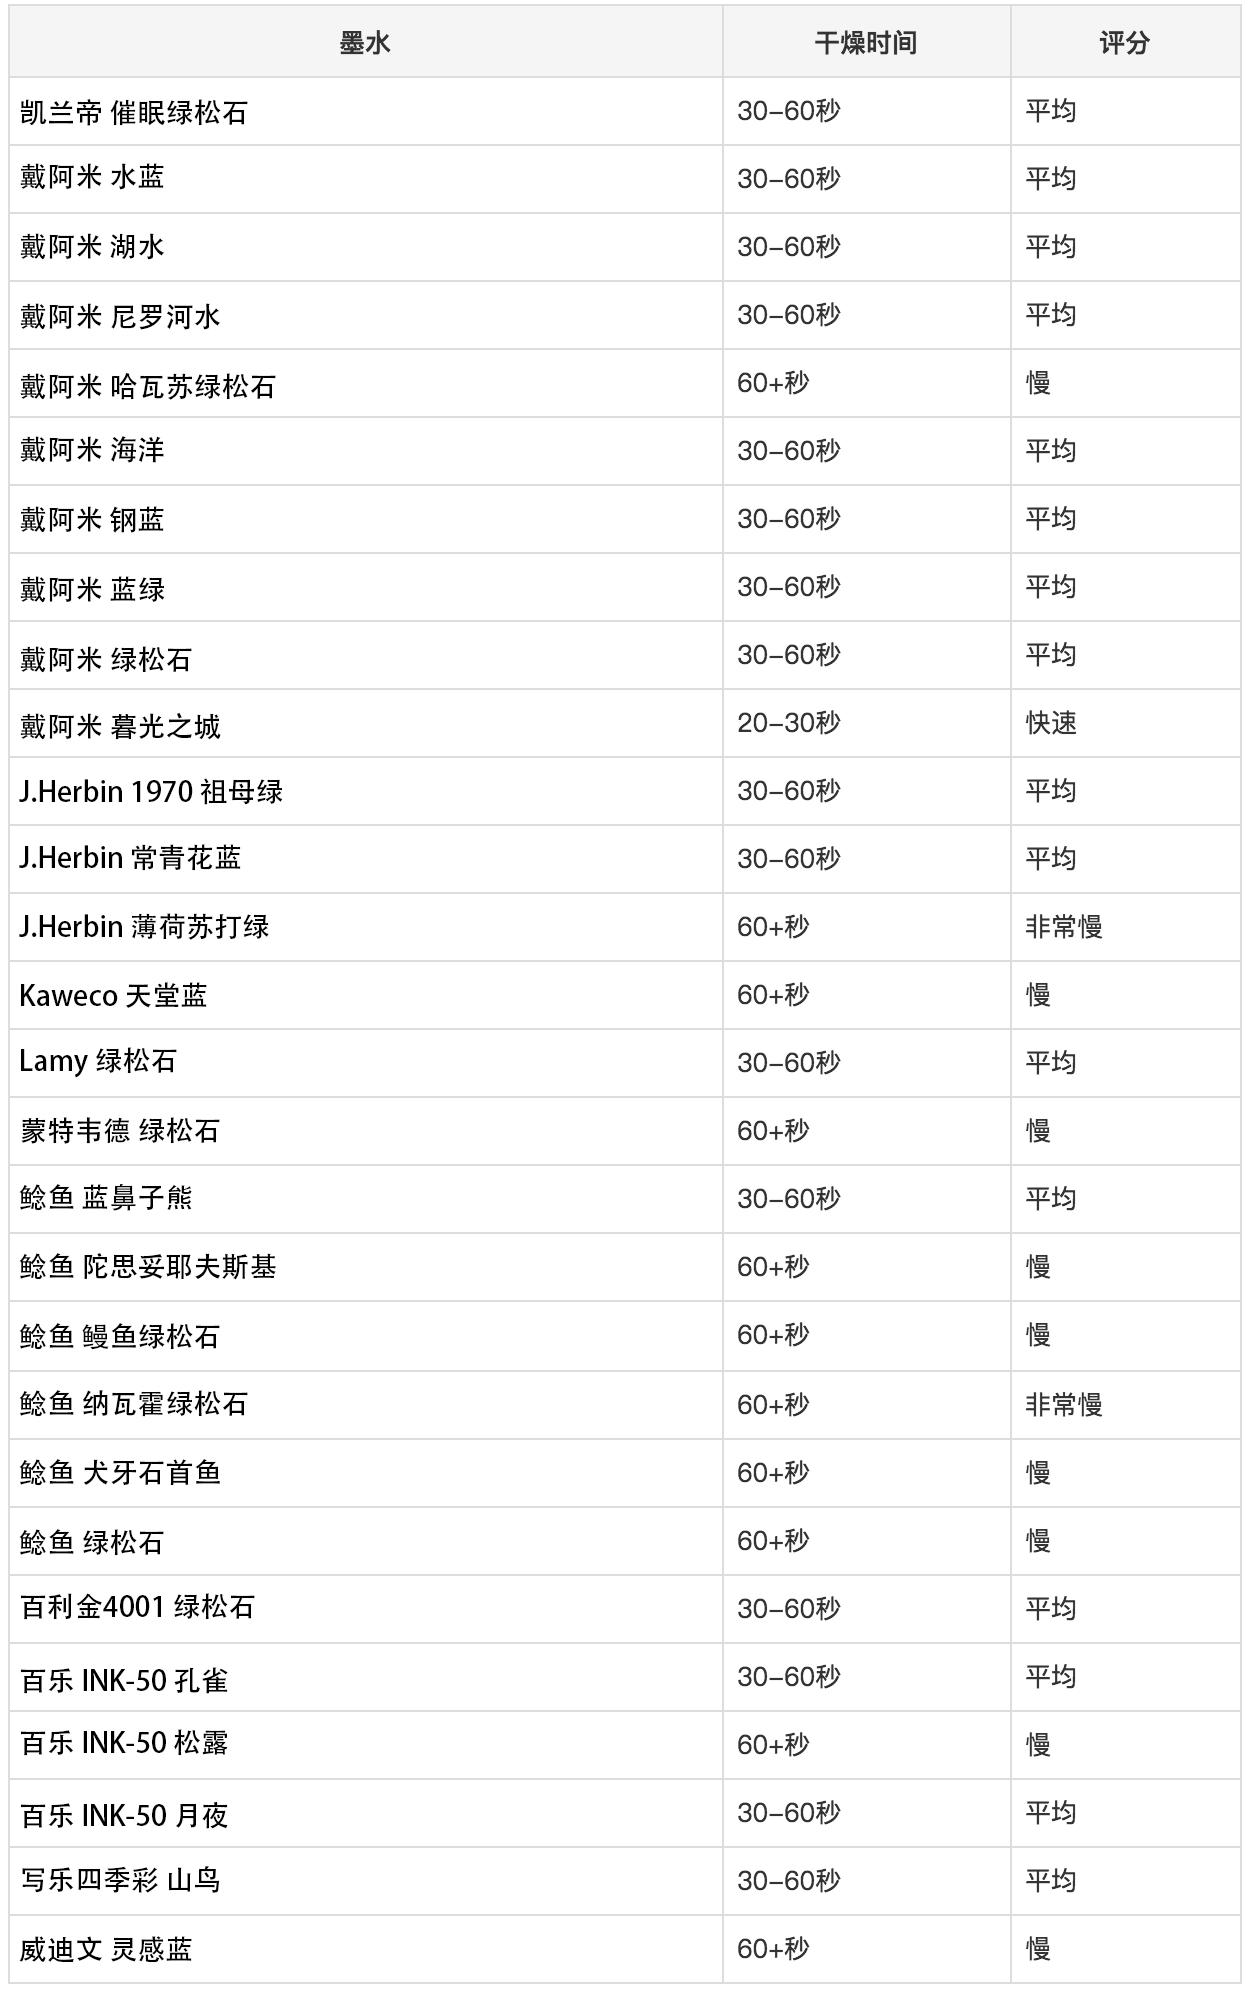Click the 写乐四季彩 山鸟 ink name
This screenshot has height=1989, width=1250.
[x=120, y=1880]
